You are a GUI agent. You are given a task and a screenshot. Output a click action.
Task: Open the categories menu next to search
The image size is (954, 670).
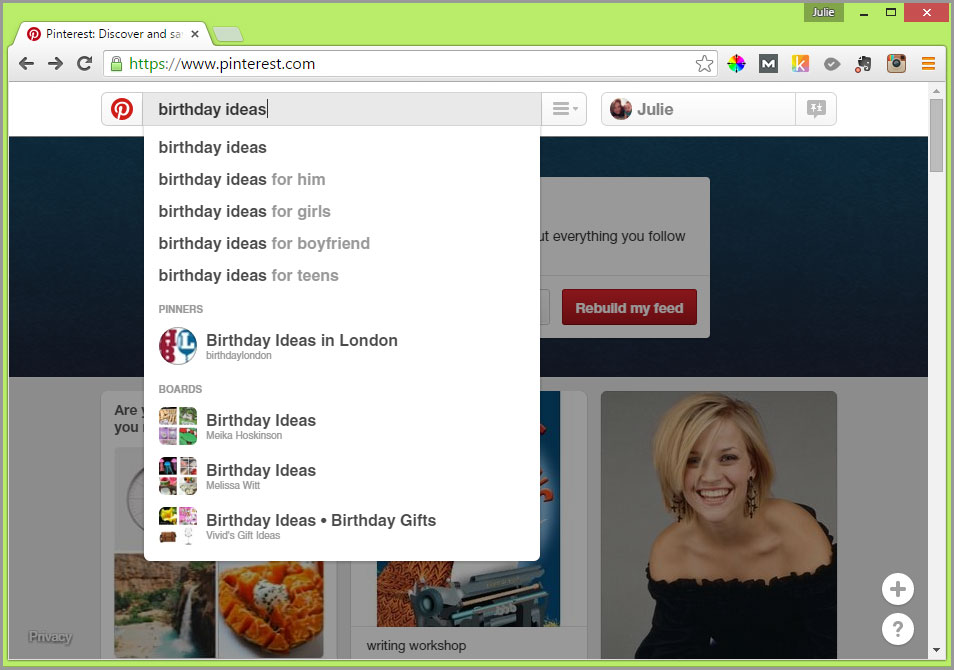click(x=564, y=110)
